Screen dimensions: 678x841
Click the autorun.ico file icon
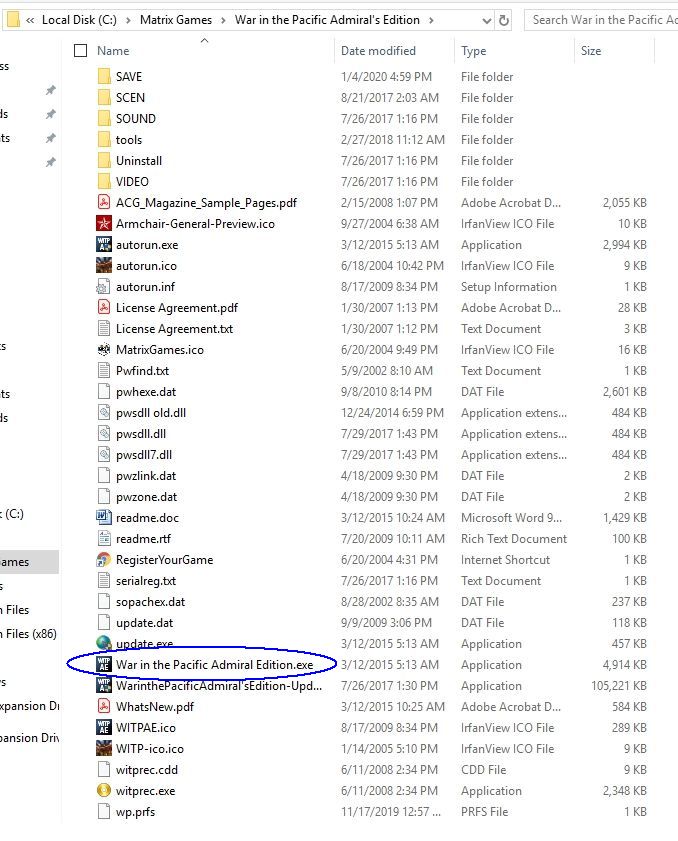pyautogui.click(x=104, y=265)
